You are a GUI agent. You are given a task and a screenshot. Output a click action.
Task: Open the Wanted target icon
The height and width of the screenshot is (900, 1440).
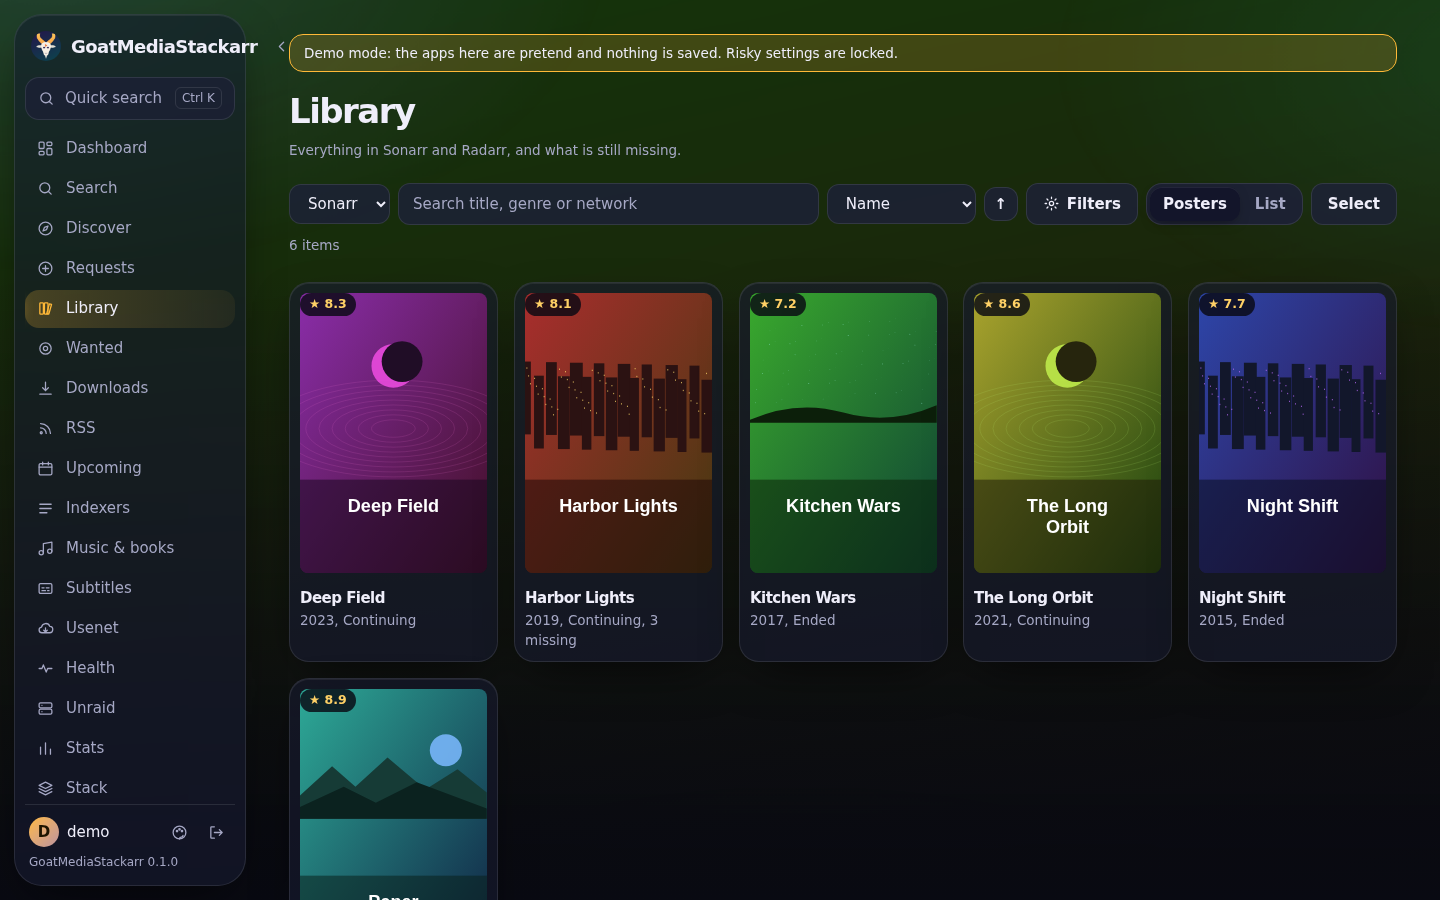click(x=45, y=348)
